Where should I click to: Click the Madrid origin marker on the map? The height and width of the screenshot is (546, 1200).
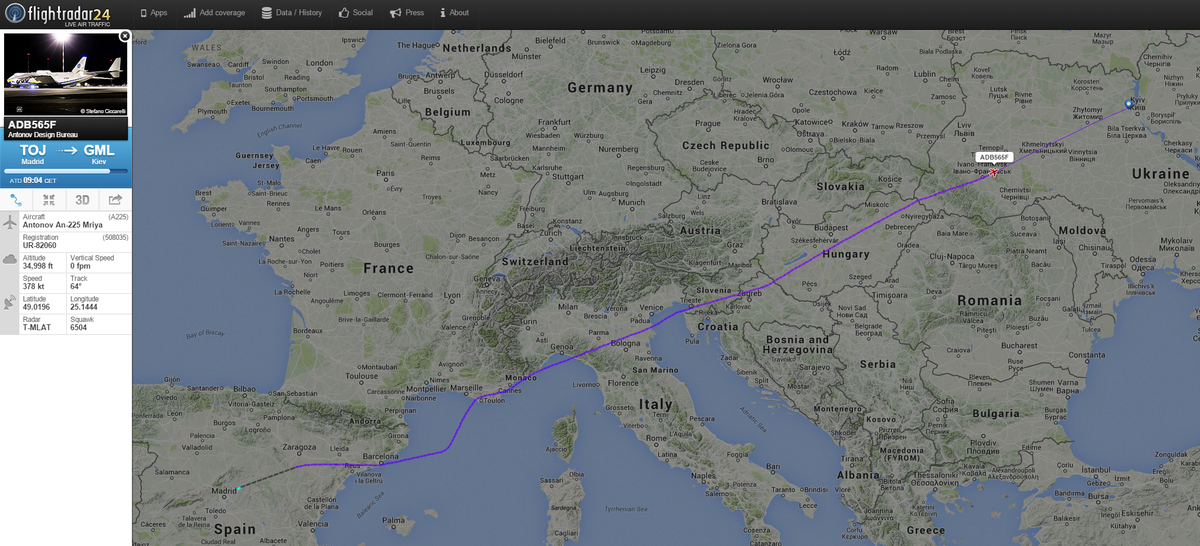coord(239,489)
